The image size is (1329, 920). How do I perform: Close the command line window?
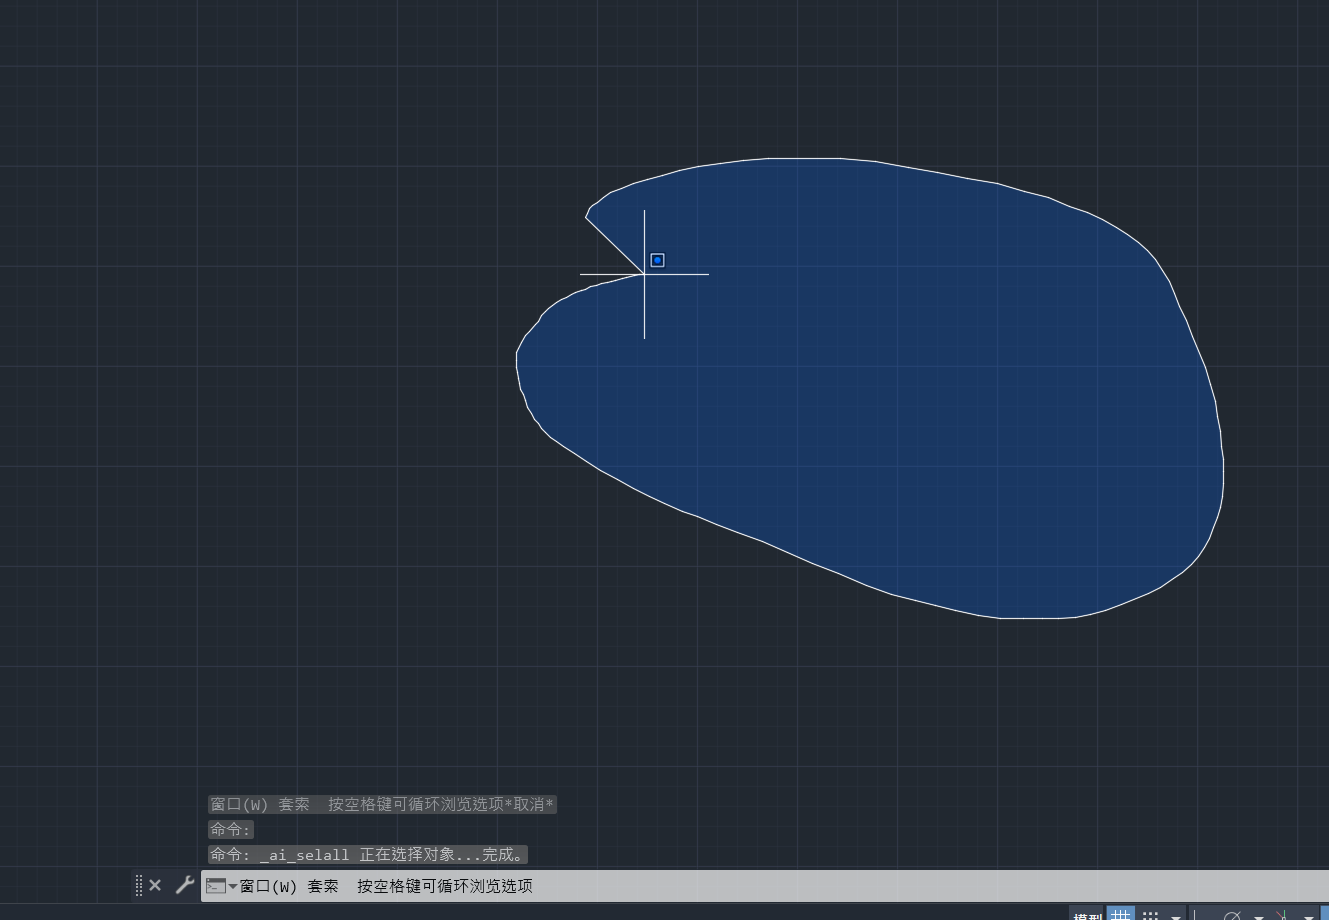155,885
